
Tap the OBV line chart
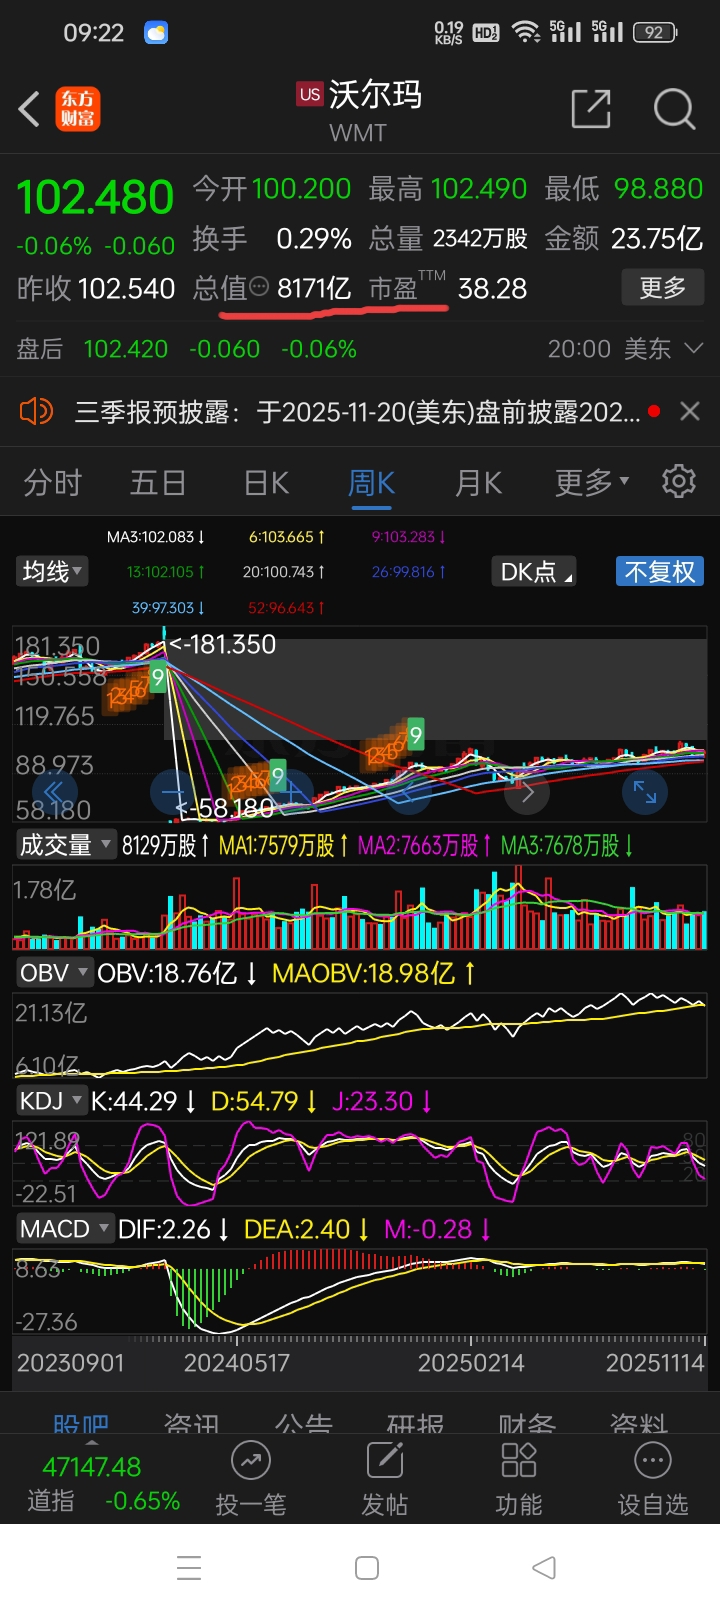[360, 1034]
